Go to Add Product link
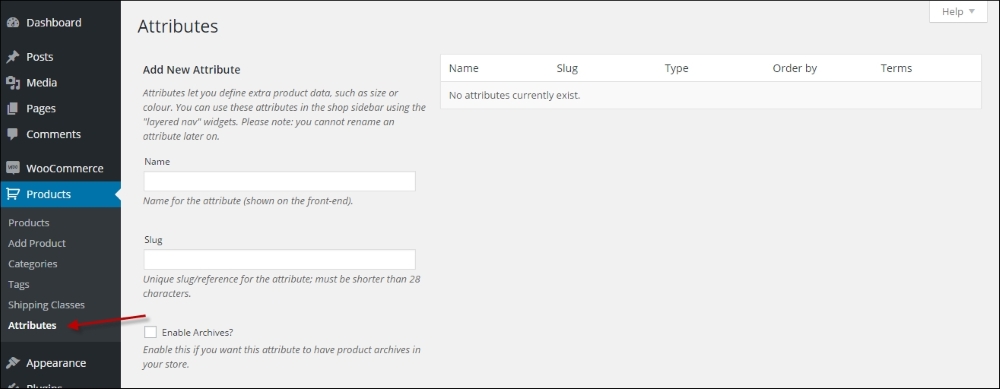Screen dimensions: 1000x389 pyautogui.click(x=37, y=243)
